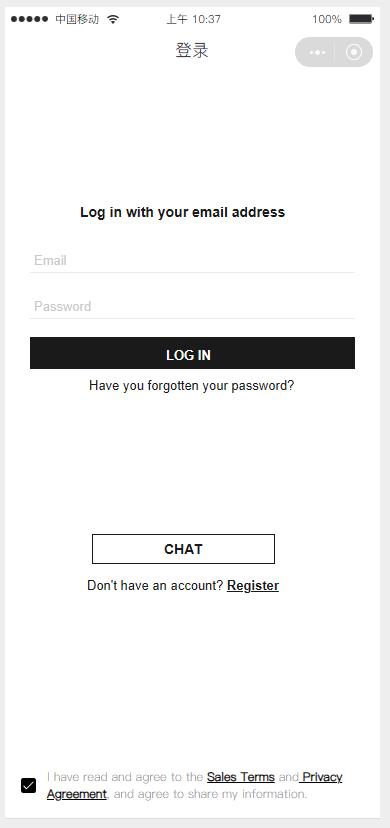Tap the battery icon in status bar

point(362,19)
